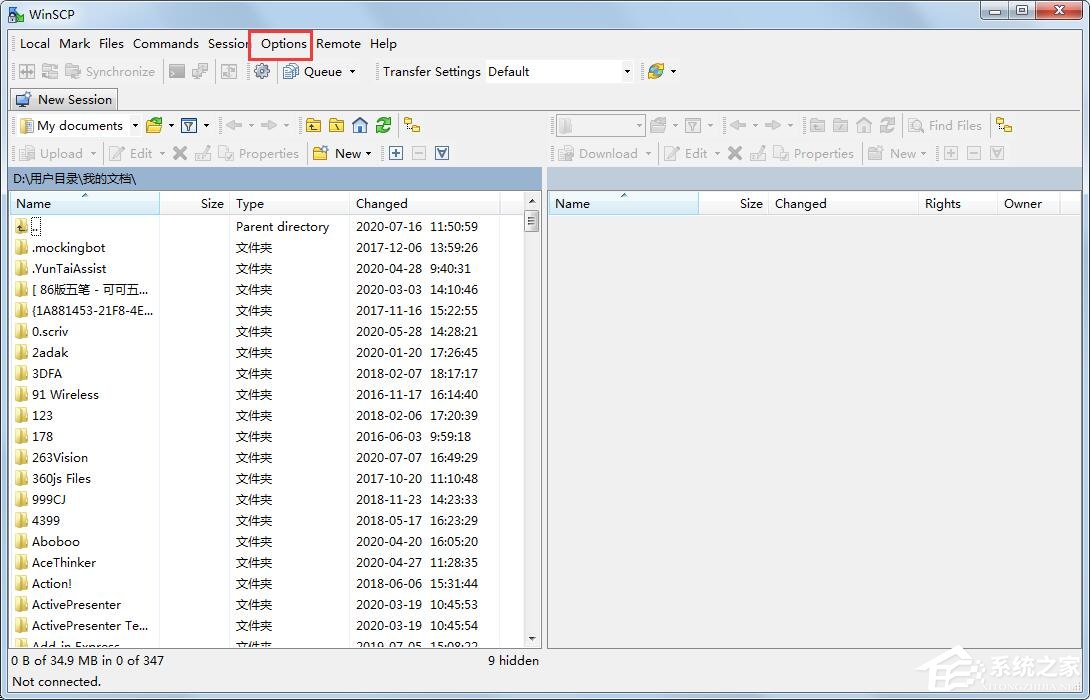Refresh the local panel file list
Image resolution: width=1090 pixels, height=700 pixels.
pyautogui.click(x=384, y=126)
